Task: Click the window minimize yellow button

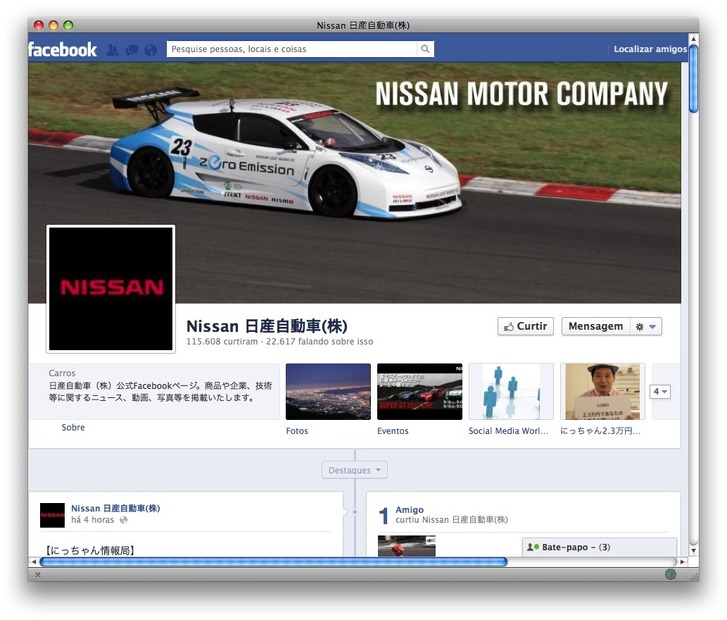Action: (53, 25)
